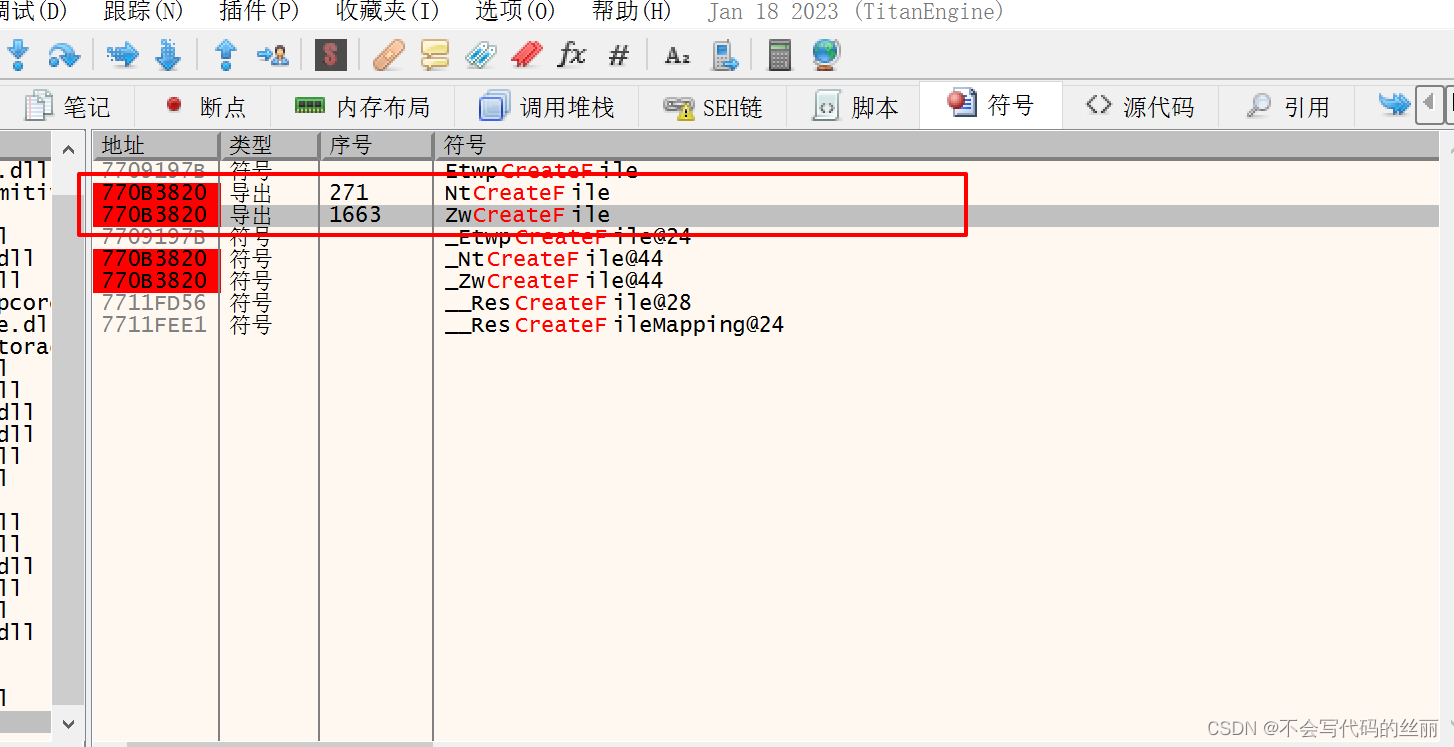Click the globe icon in toolbar

(x=826, y=54)
